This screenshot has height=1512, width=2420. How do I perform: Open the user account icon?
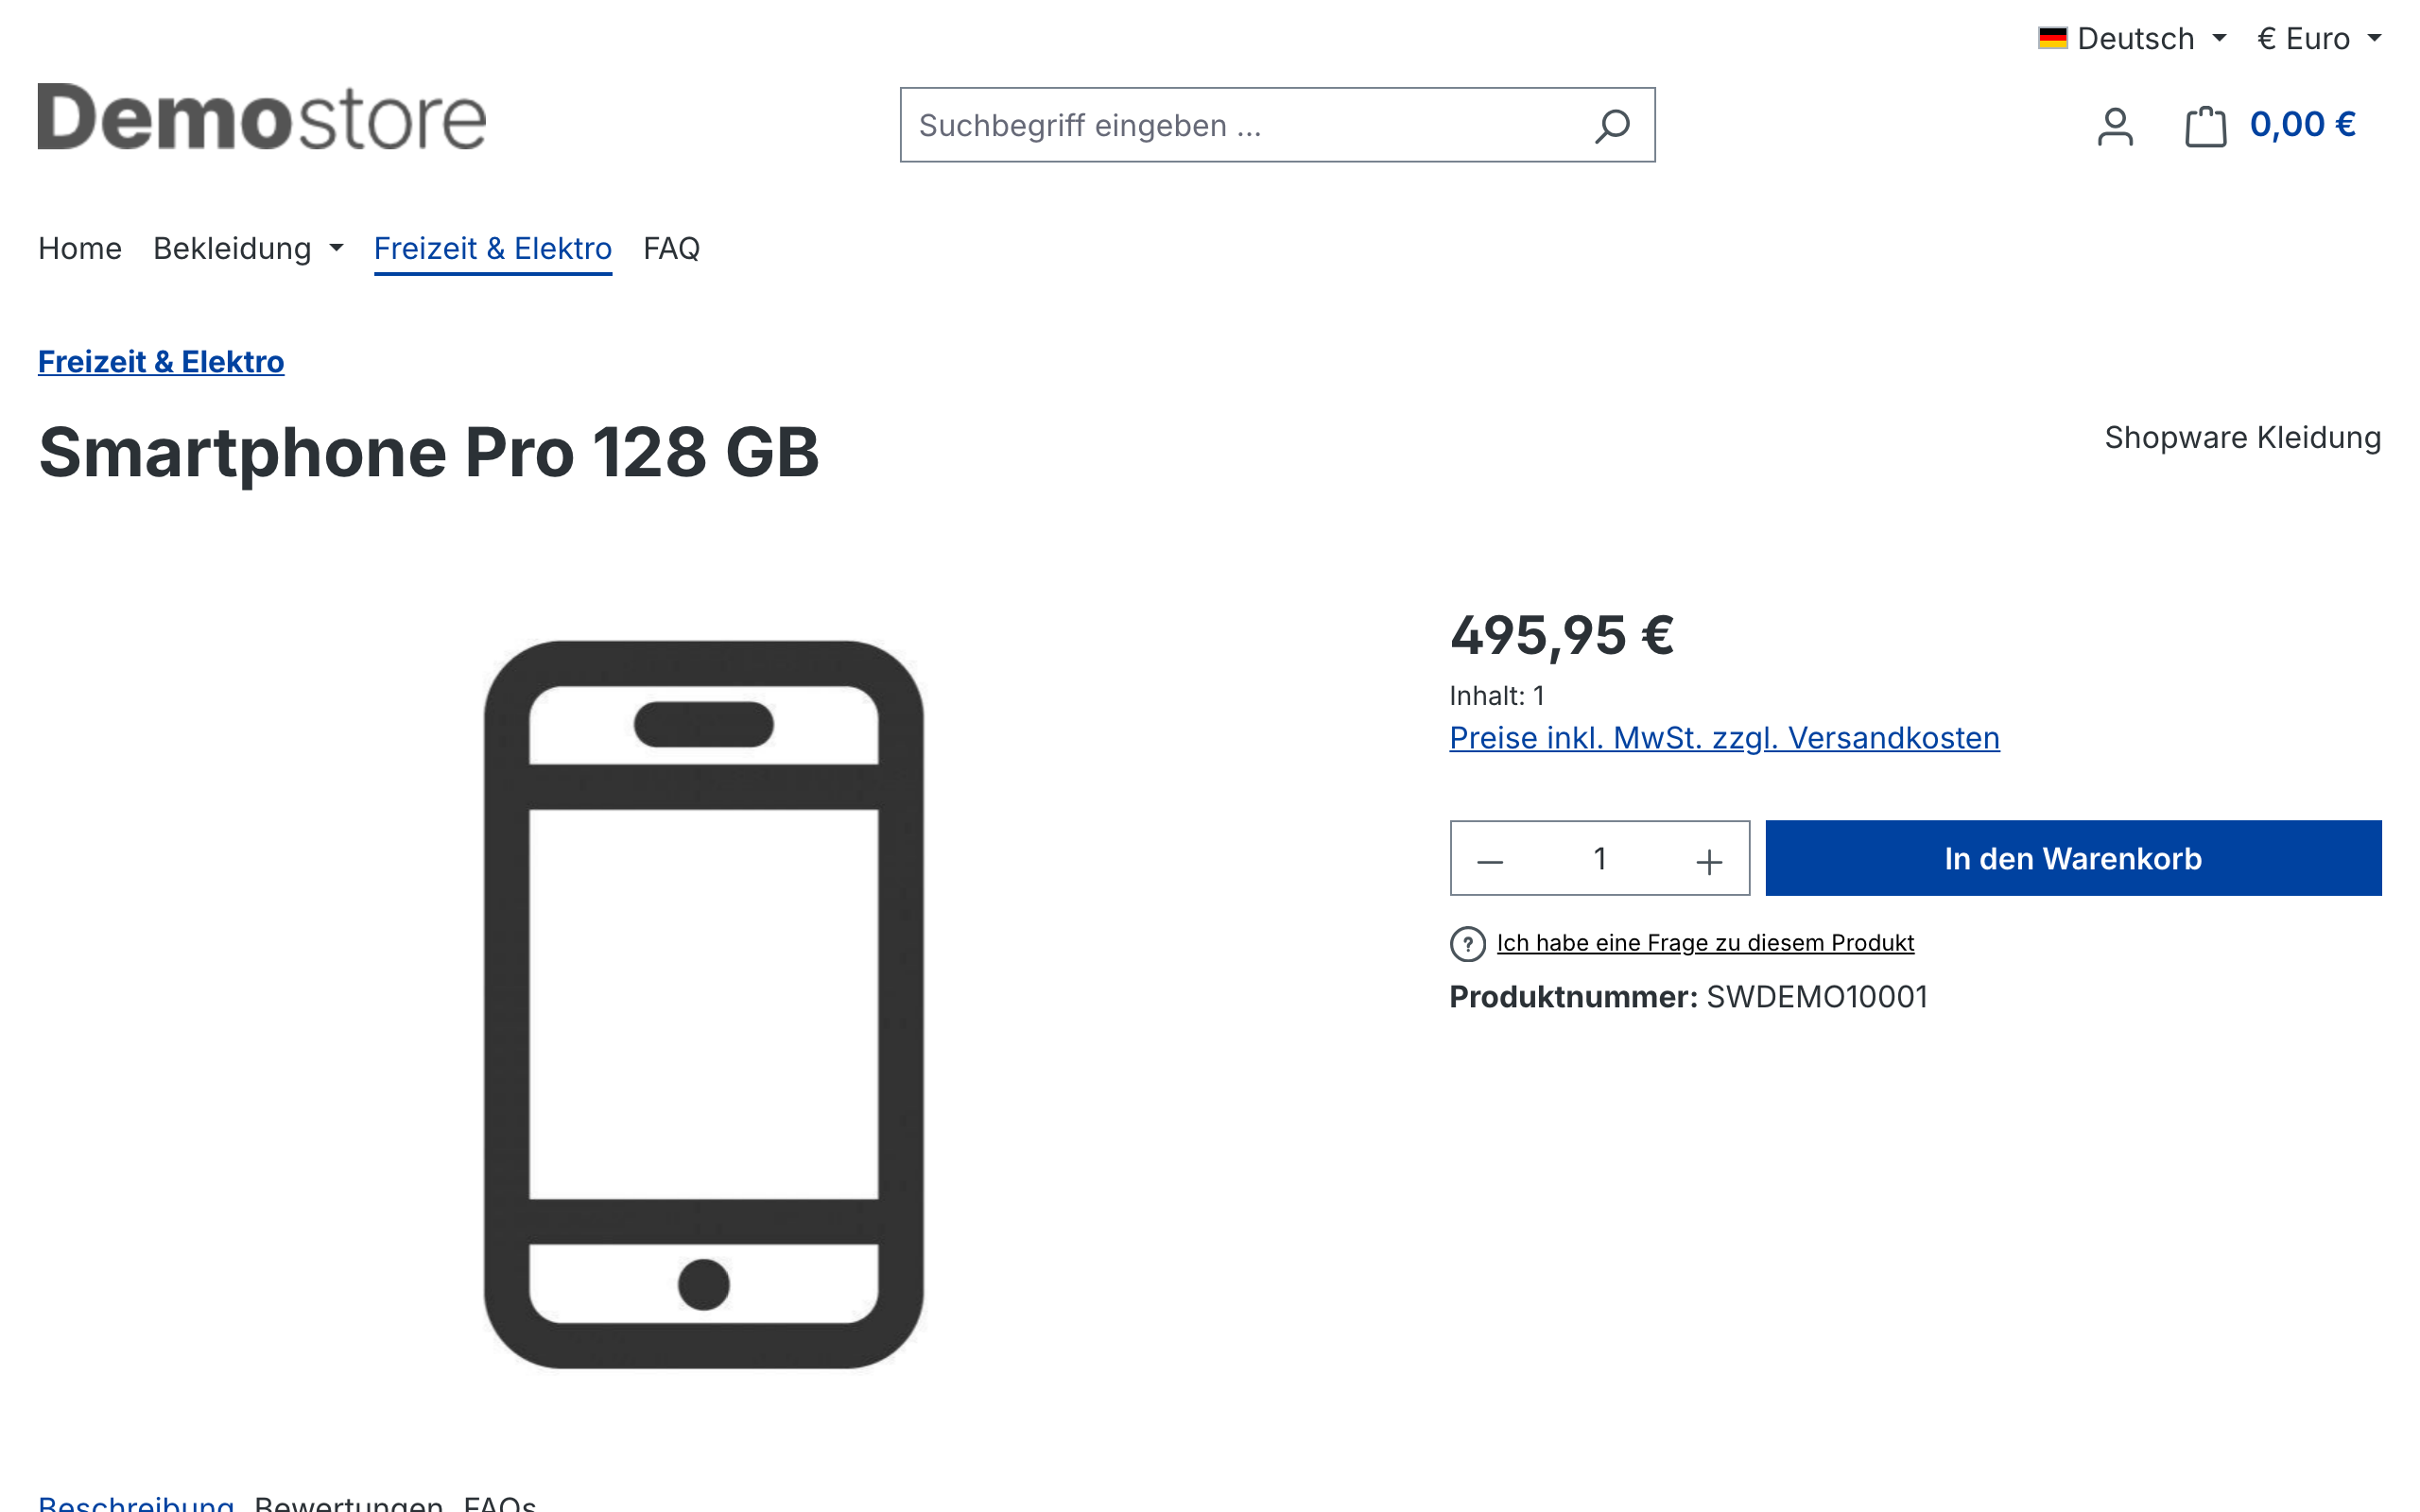point(2115,126)
